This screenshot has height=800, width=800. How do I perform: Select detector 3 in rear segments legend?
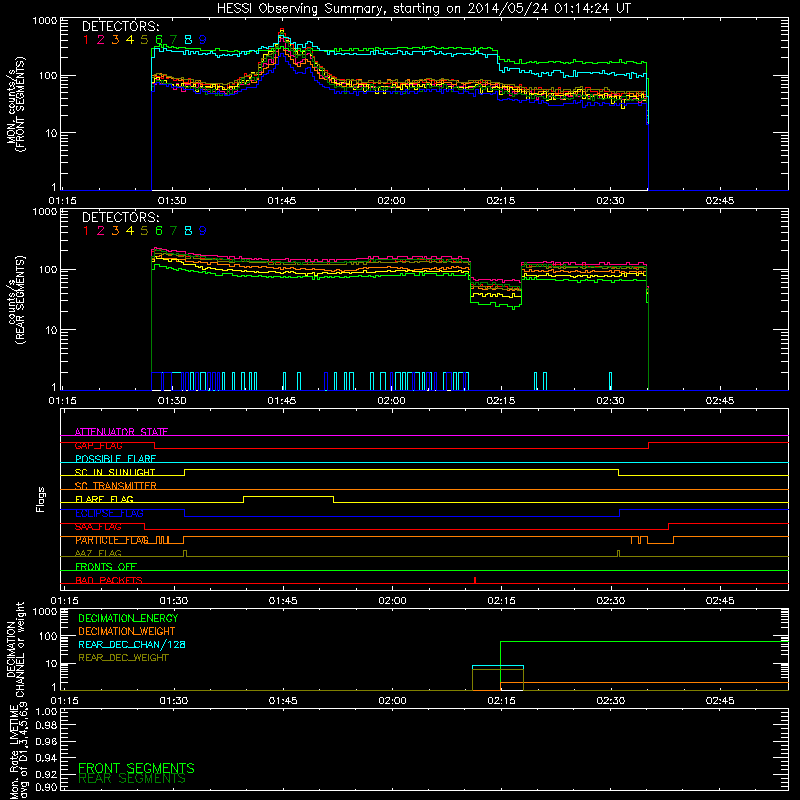point(115,231)
